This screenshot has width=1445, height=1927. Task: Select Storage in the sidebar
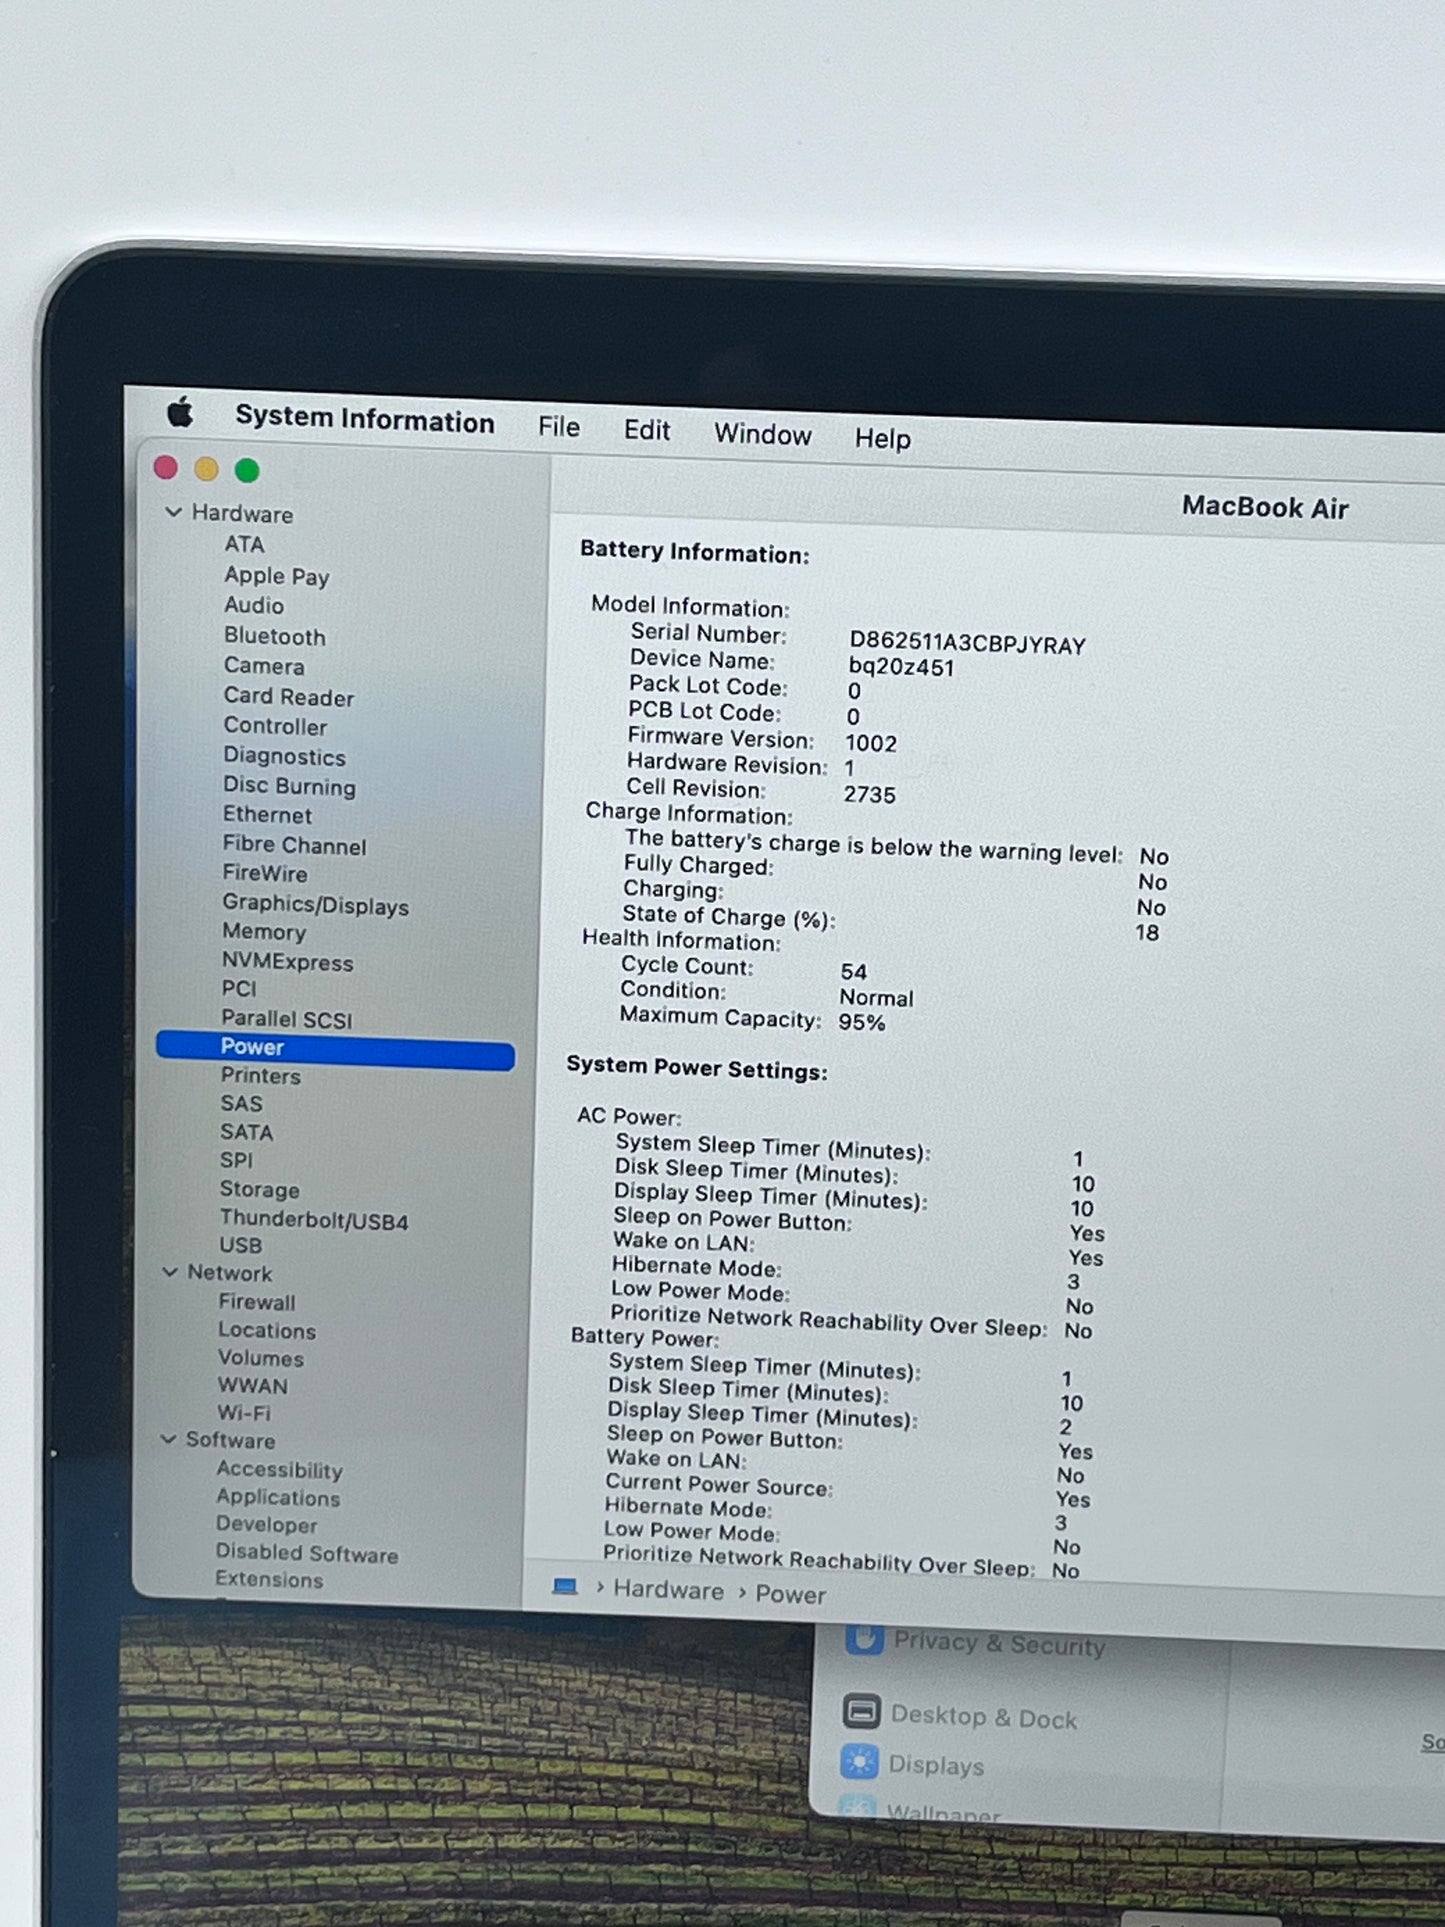tap(259, 1189)
